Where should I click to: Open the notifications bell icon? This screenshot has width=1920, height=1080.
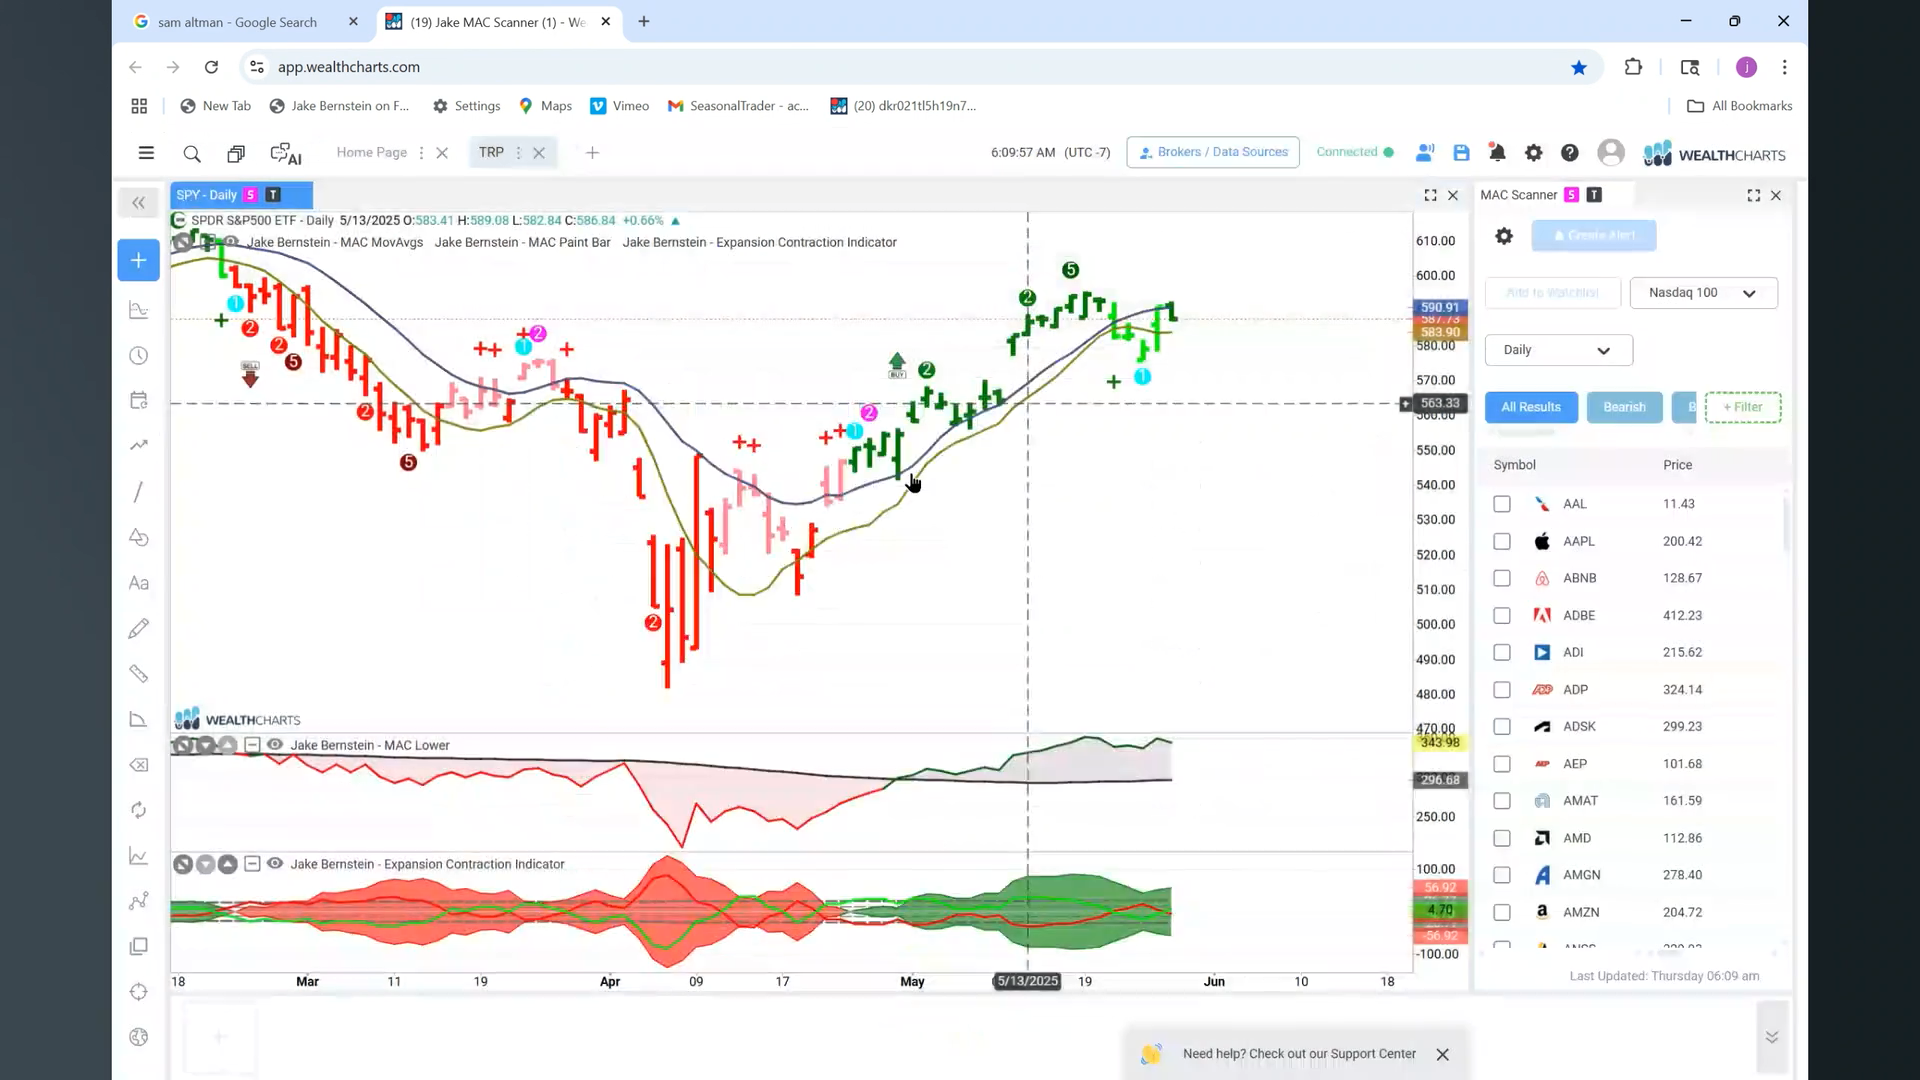pos(1497,153)
